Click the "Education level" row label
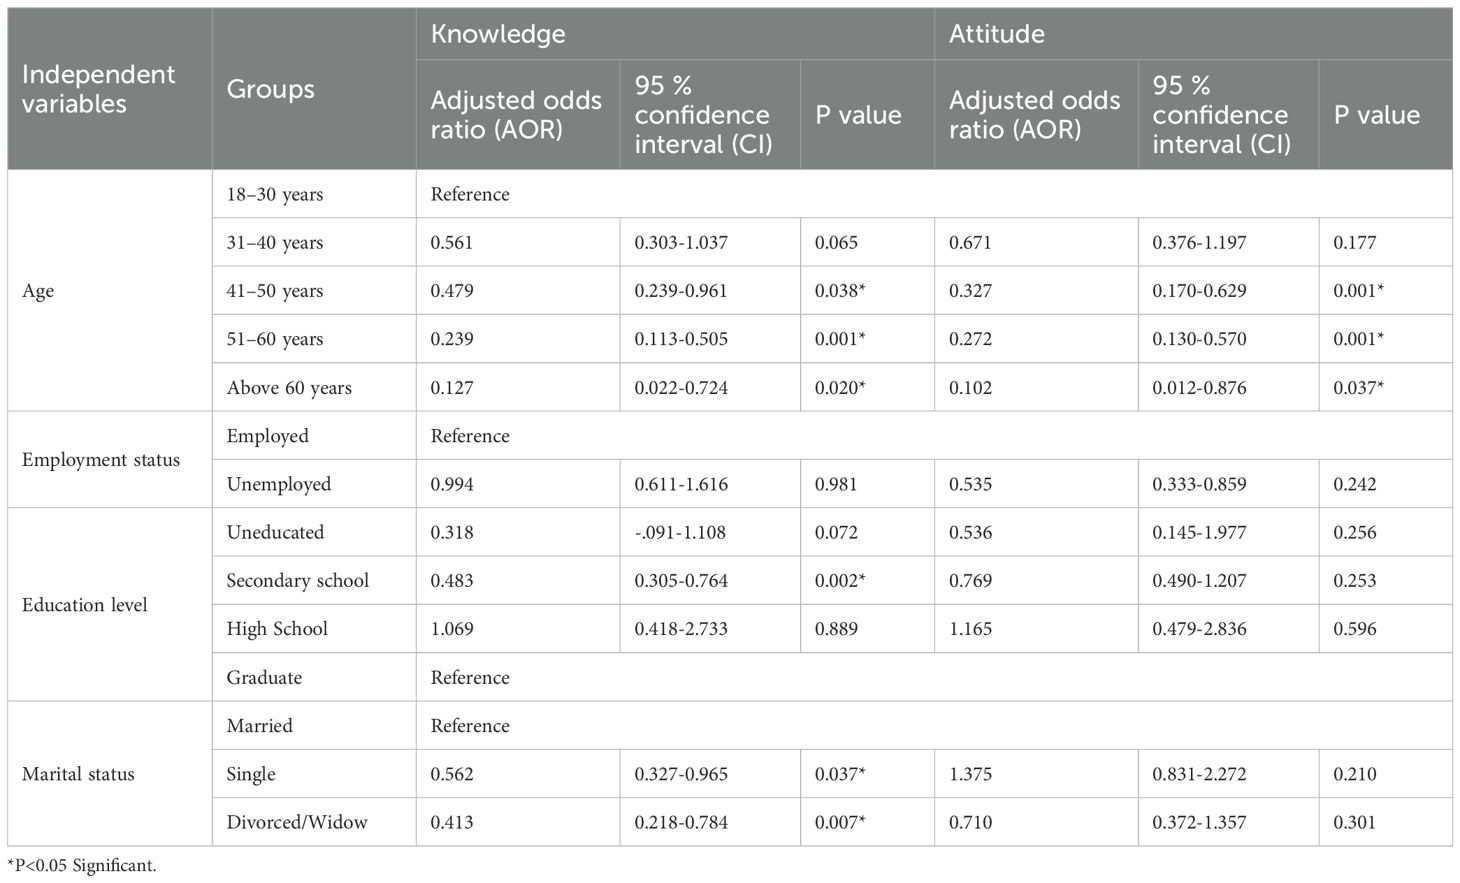 coord(85,605)
